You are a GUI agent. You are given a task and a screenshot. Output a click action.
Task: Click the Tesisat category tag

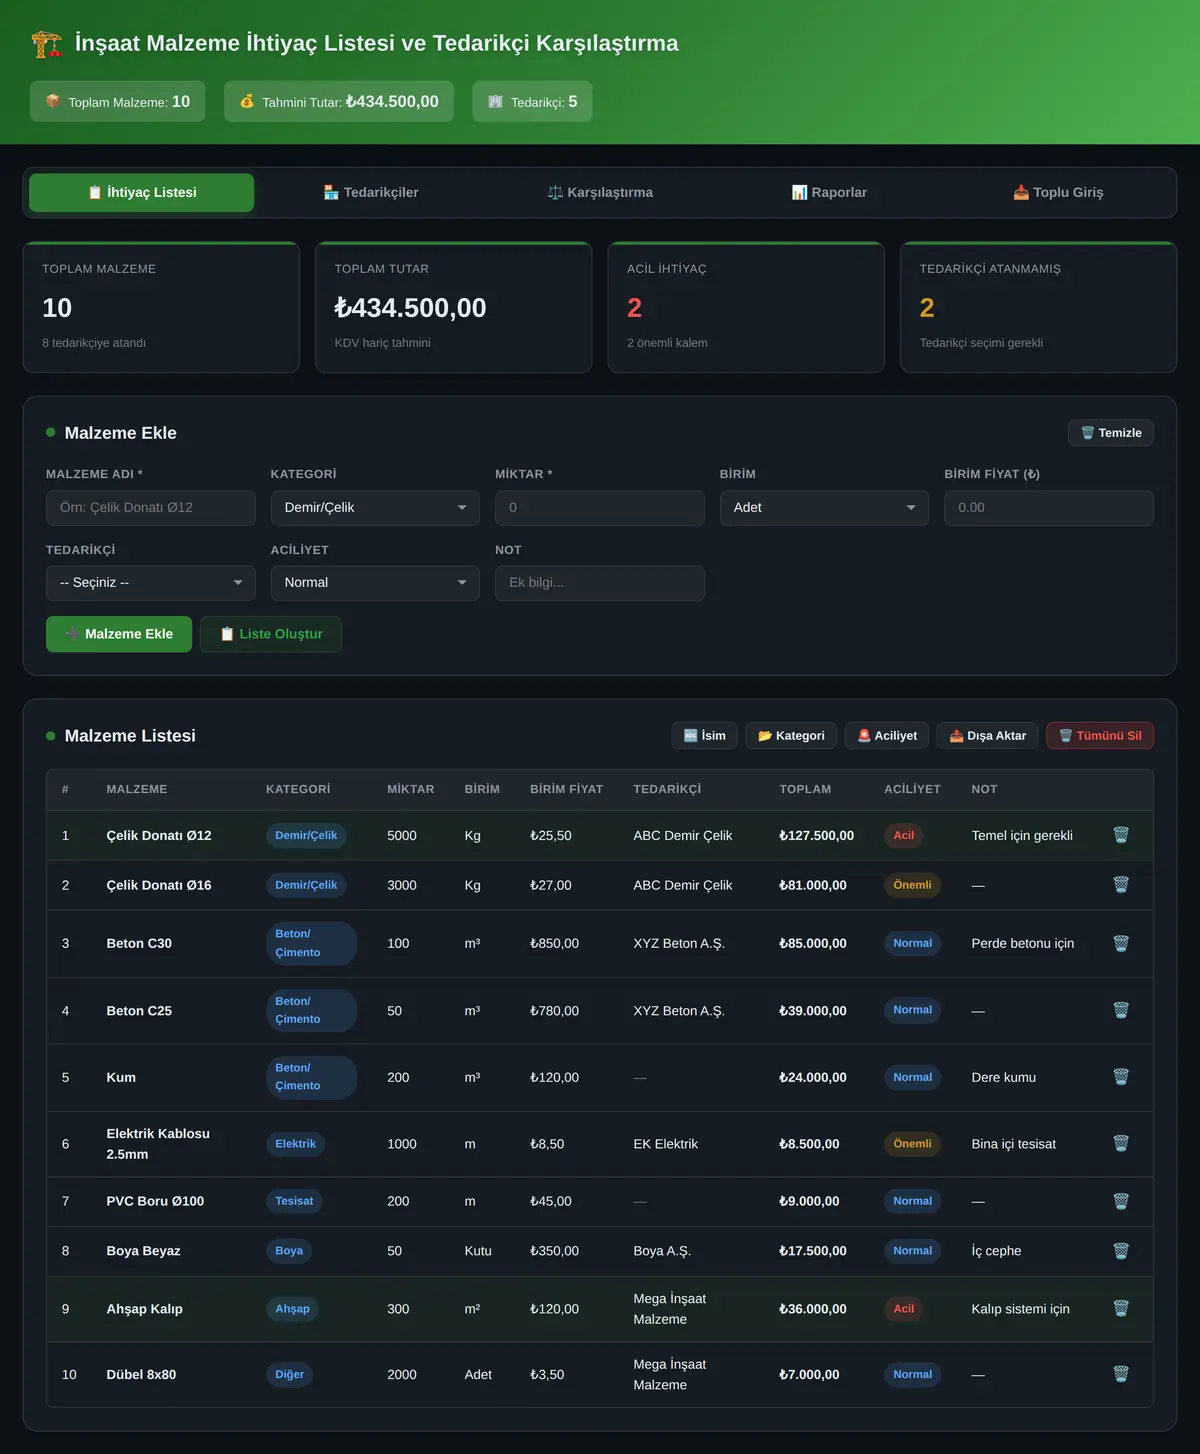tap(294, 1201)
